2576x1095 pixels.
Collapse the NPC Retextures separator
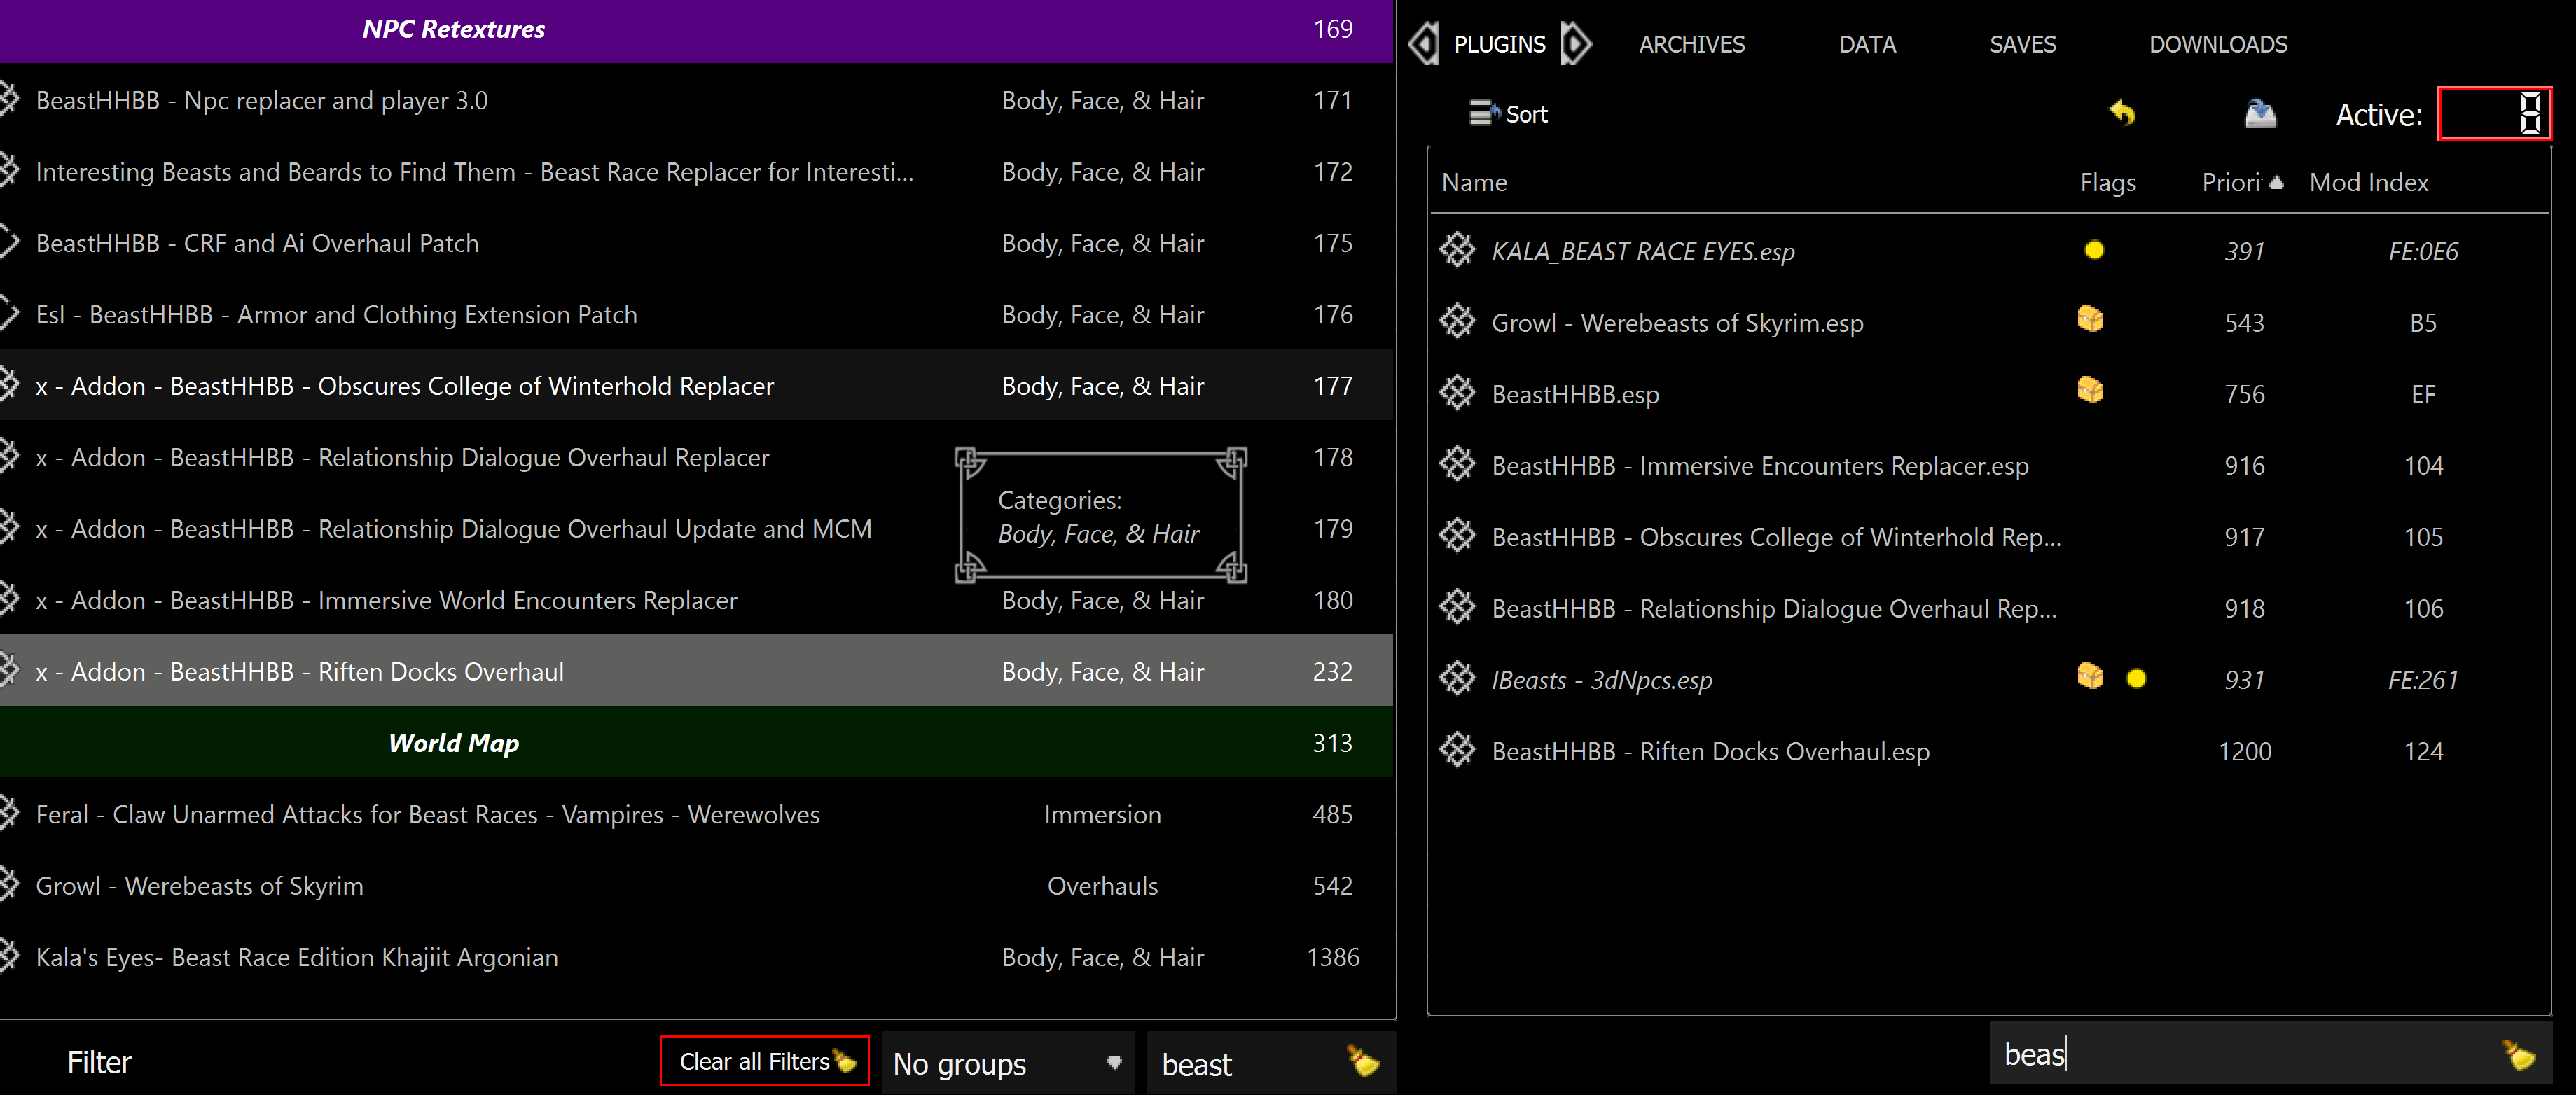pos(453,29)
